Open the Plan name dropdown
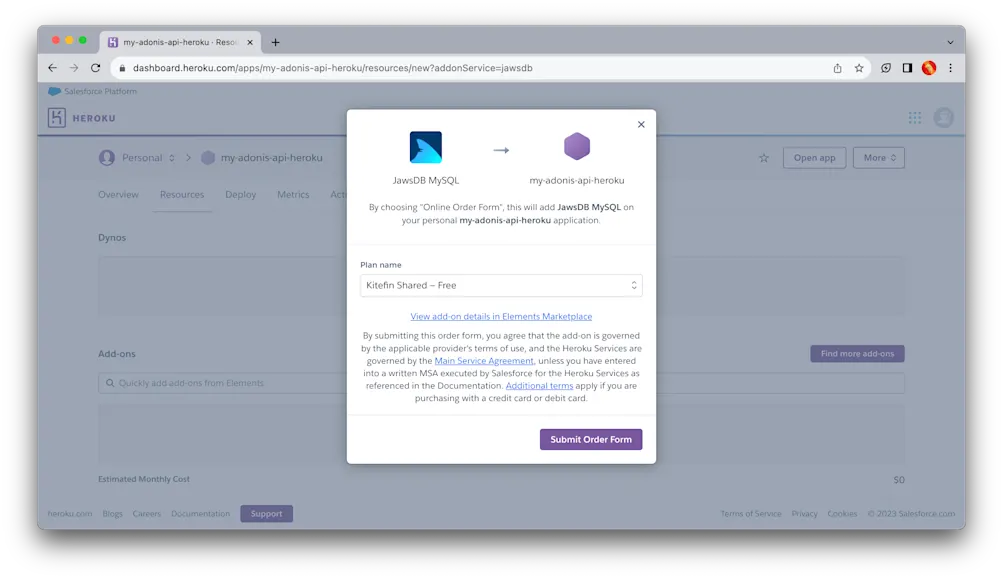The image size is (1003, 579). click(x=501, y=285)
